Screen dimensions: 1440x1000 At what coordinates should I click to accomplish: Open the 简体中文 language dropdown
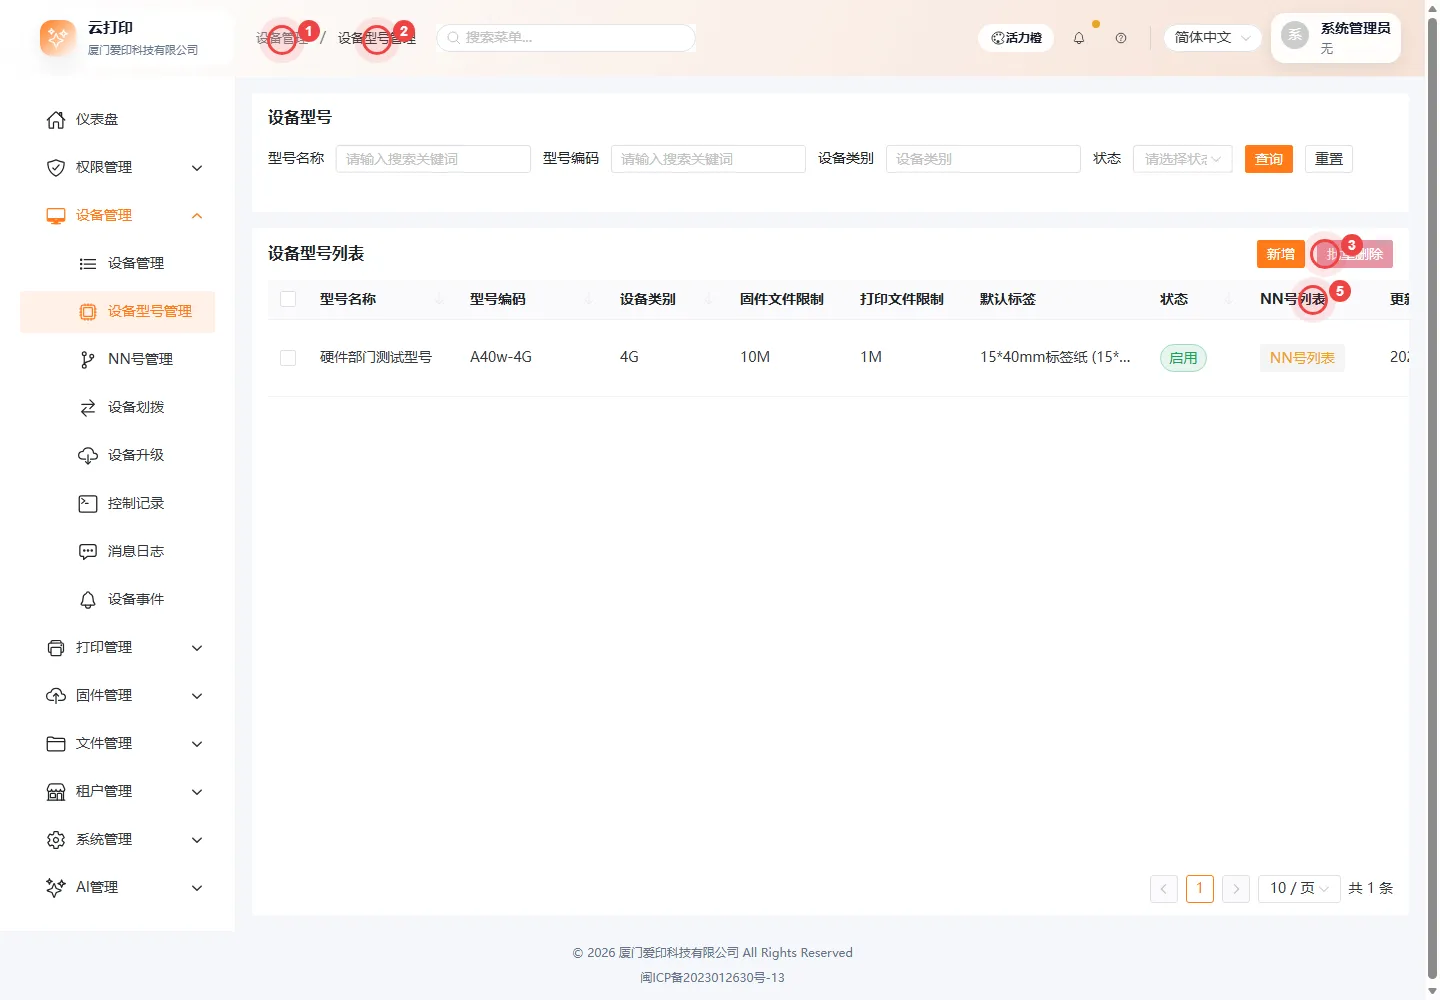pyautogui.click(x=1212, y=38)
